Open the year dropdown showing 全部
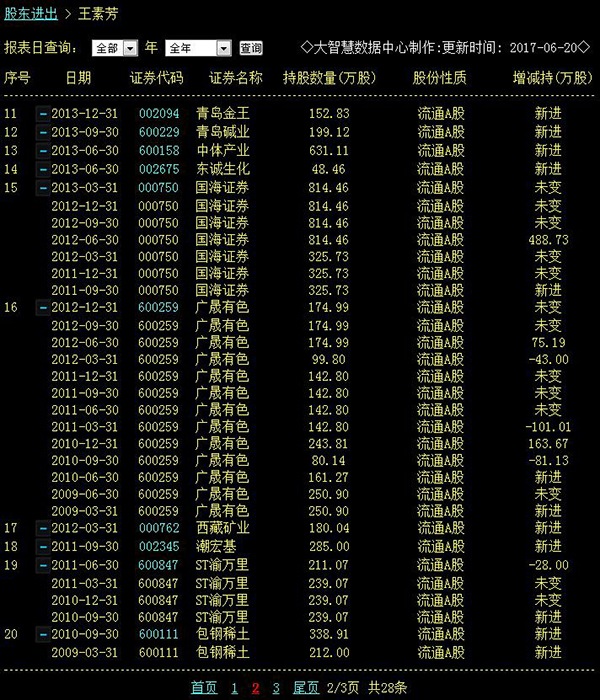The height and width of the screenshot is (700, 600). coord(115,48)
